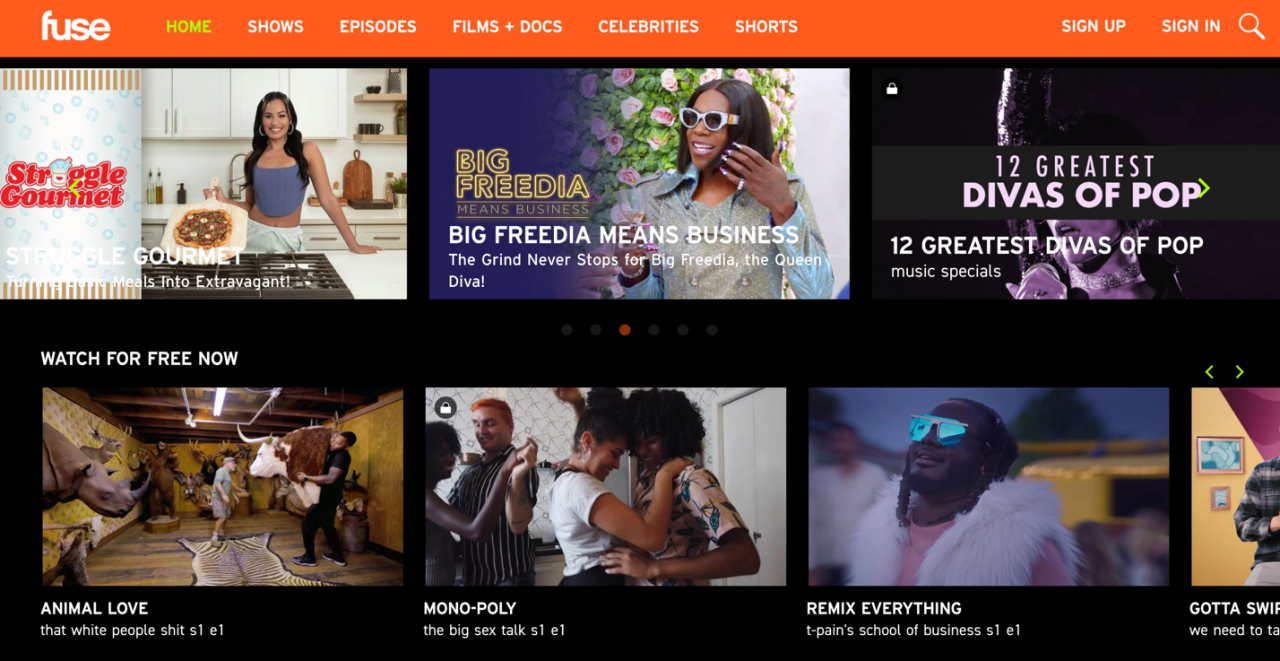
Task: Open the Big Freedia Means Business banner
Action: pyautogui.click(x=639, y=184)
